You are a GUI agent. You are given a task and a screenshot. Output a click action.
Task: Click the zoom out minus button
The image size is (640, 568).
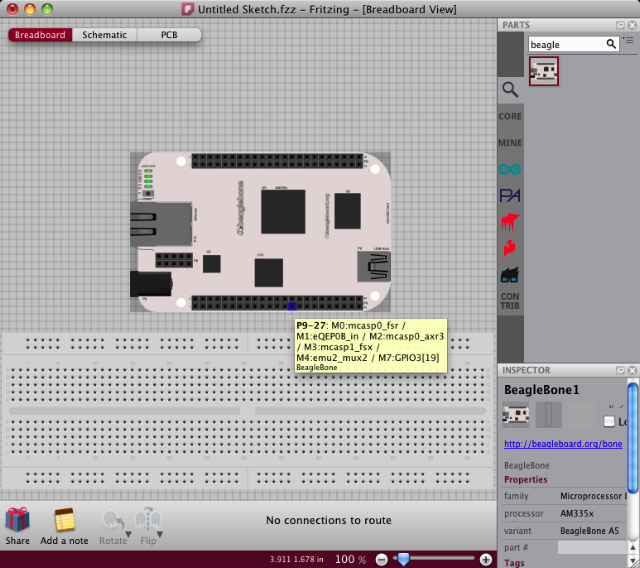click(x=382, y=559)
